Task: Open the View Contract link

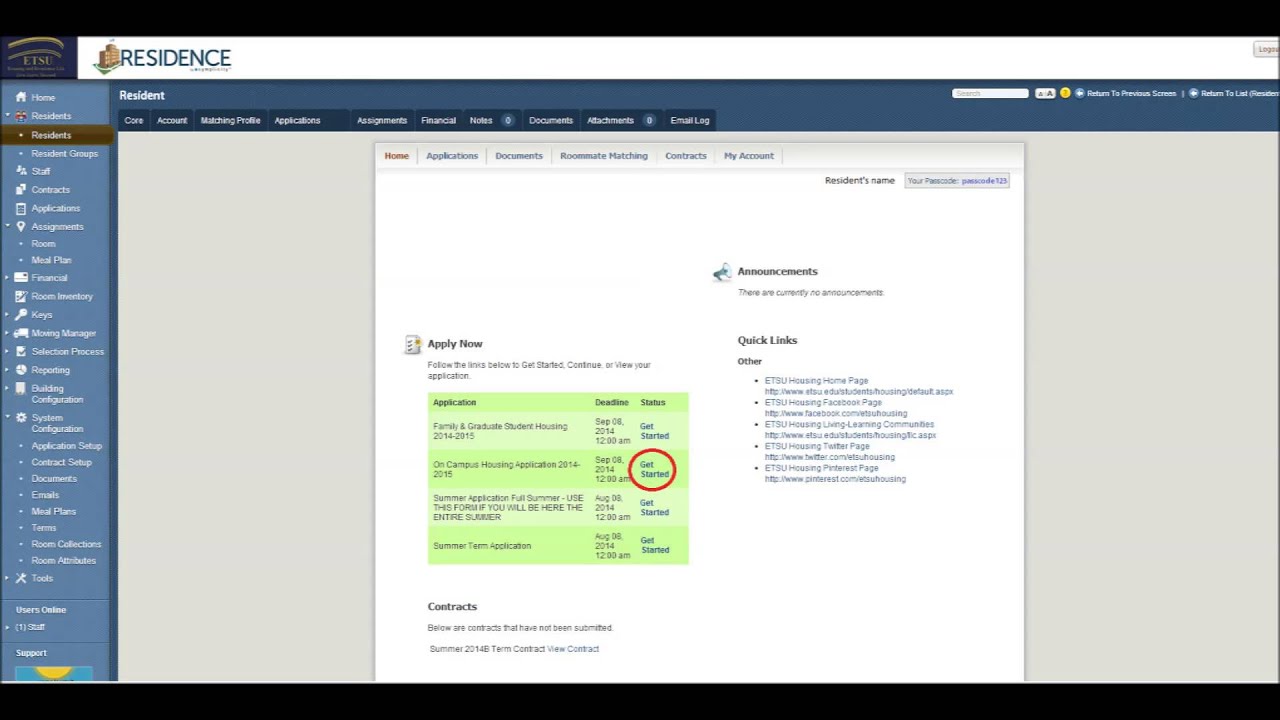Action: tap(573, 649)
